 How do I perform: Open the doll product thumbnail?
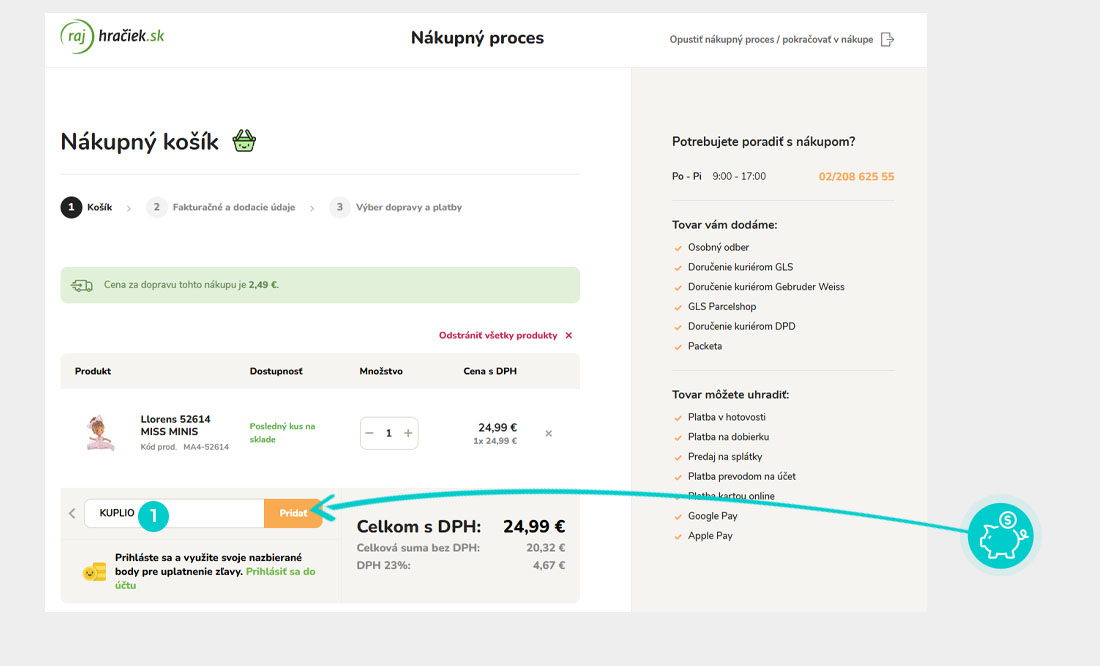pos(100,432)
